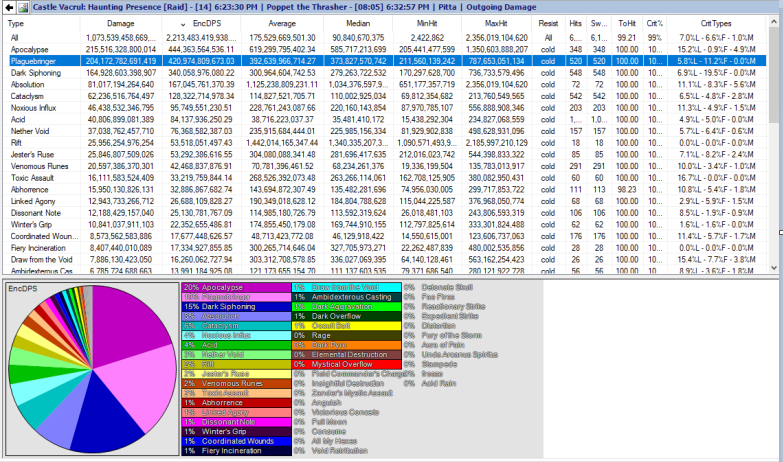Select the Cataclysm row
The height and width of the screenshot is (462, 783).
pos(386,96)
